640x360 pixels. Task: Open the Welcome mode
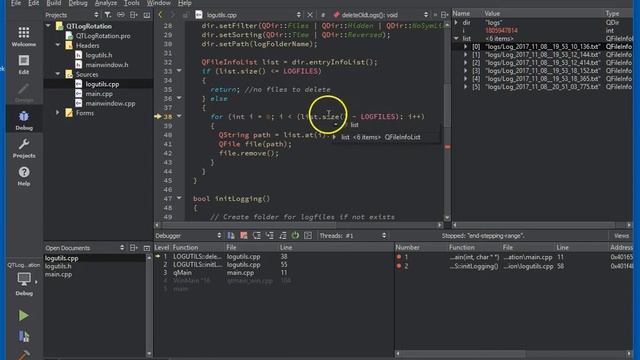click(x=24, y=36)
